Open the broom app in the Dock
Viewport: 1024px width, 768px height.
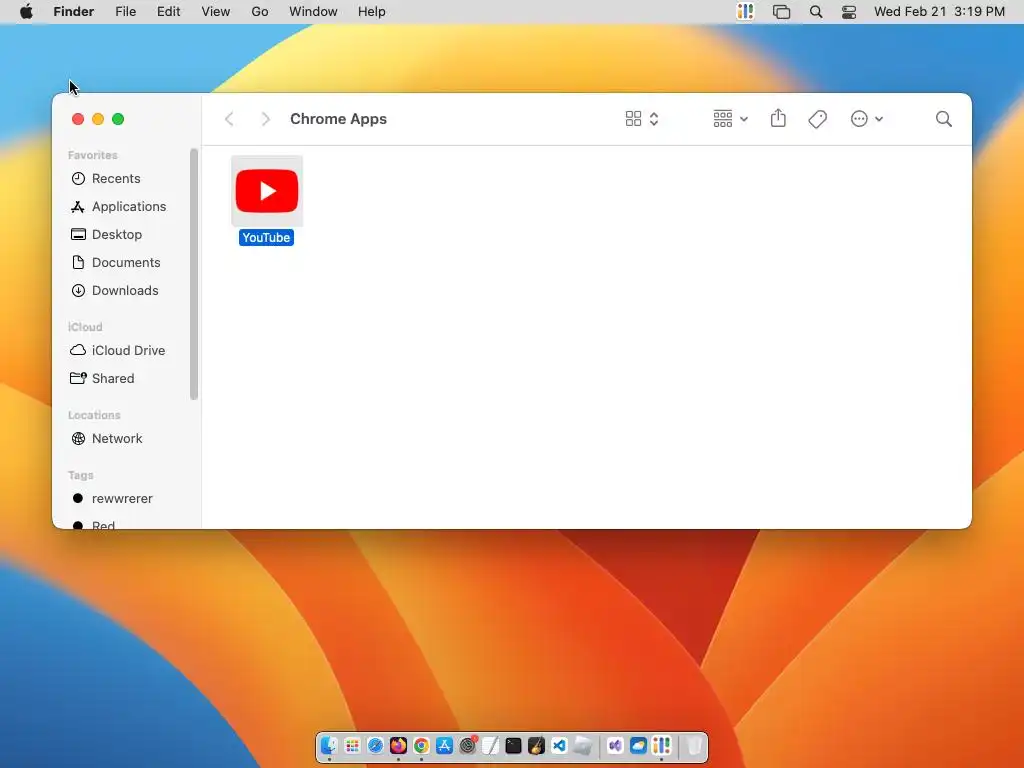(x=536, y=745)
